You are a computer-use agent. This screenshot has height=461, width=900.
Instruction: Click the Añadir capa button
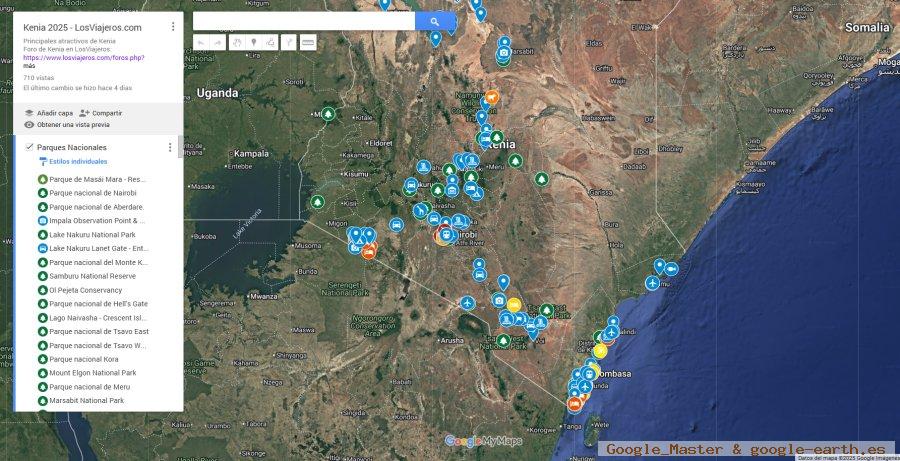click(x=49, y=113)
